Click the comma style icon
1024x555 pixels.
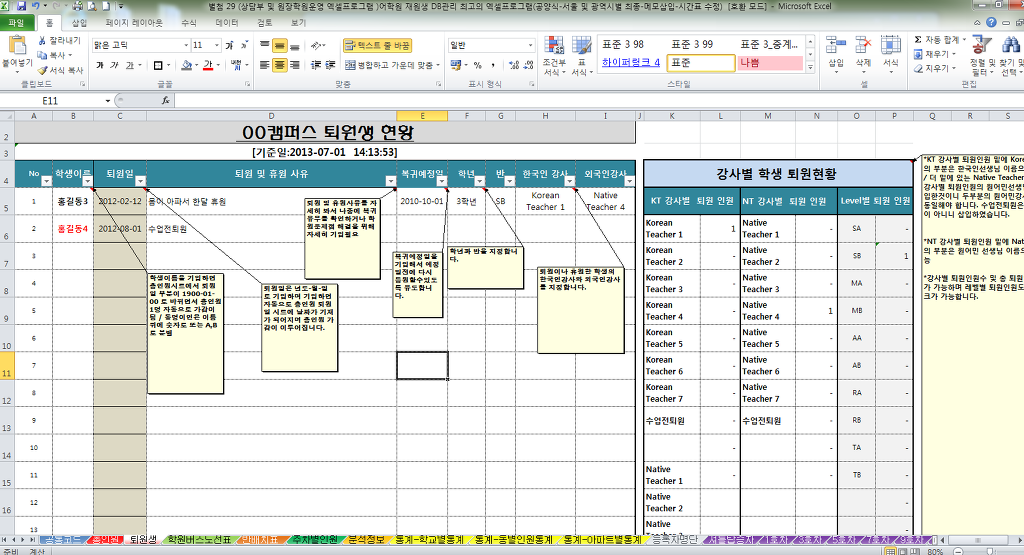[x=493, y=65]
